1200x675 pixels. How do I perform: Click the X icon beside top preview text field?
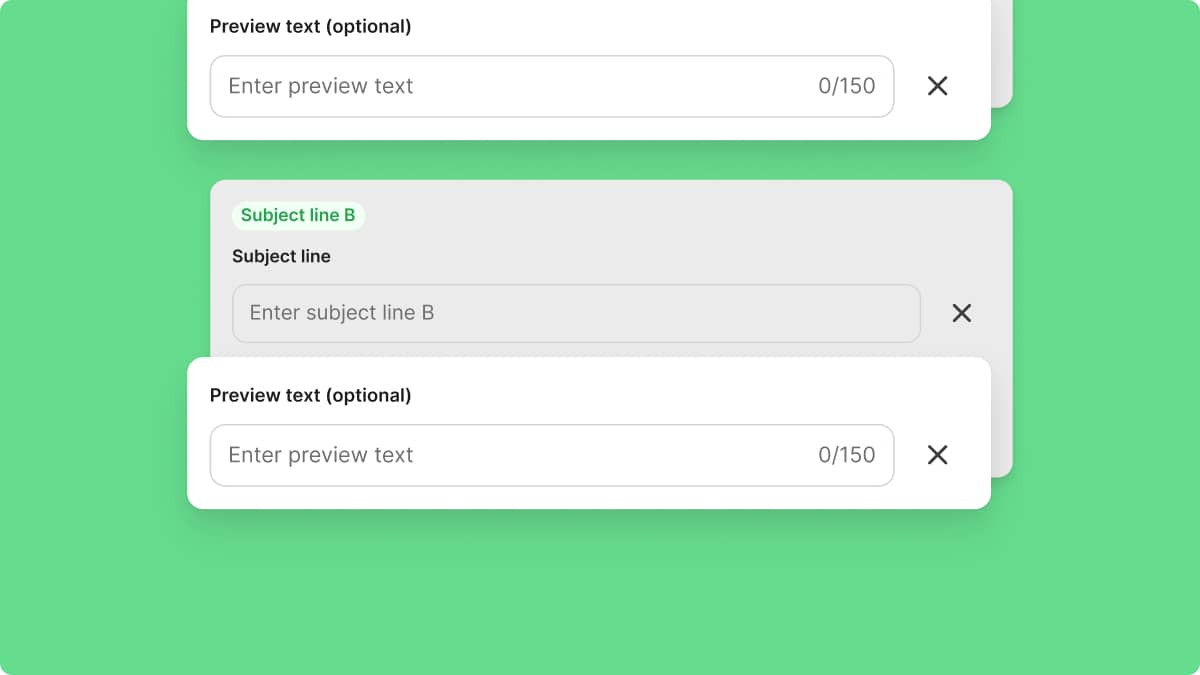click(937, 86)
